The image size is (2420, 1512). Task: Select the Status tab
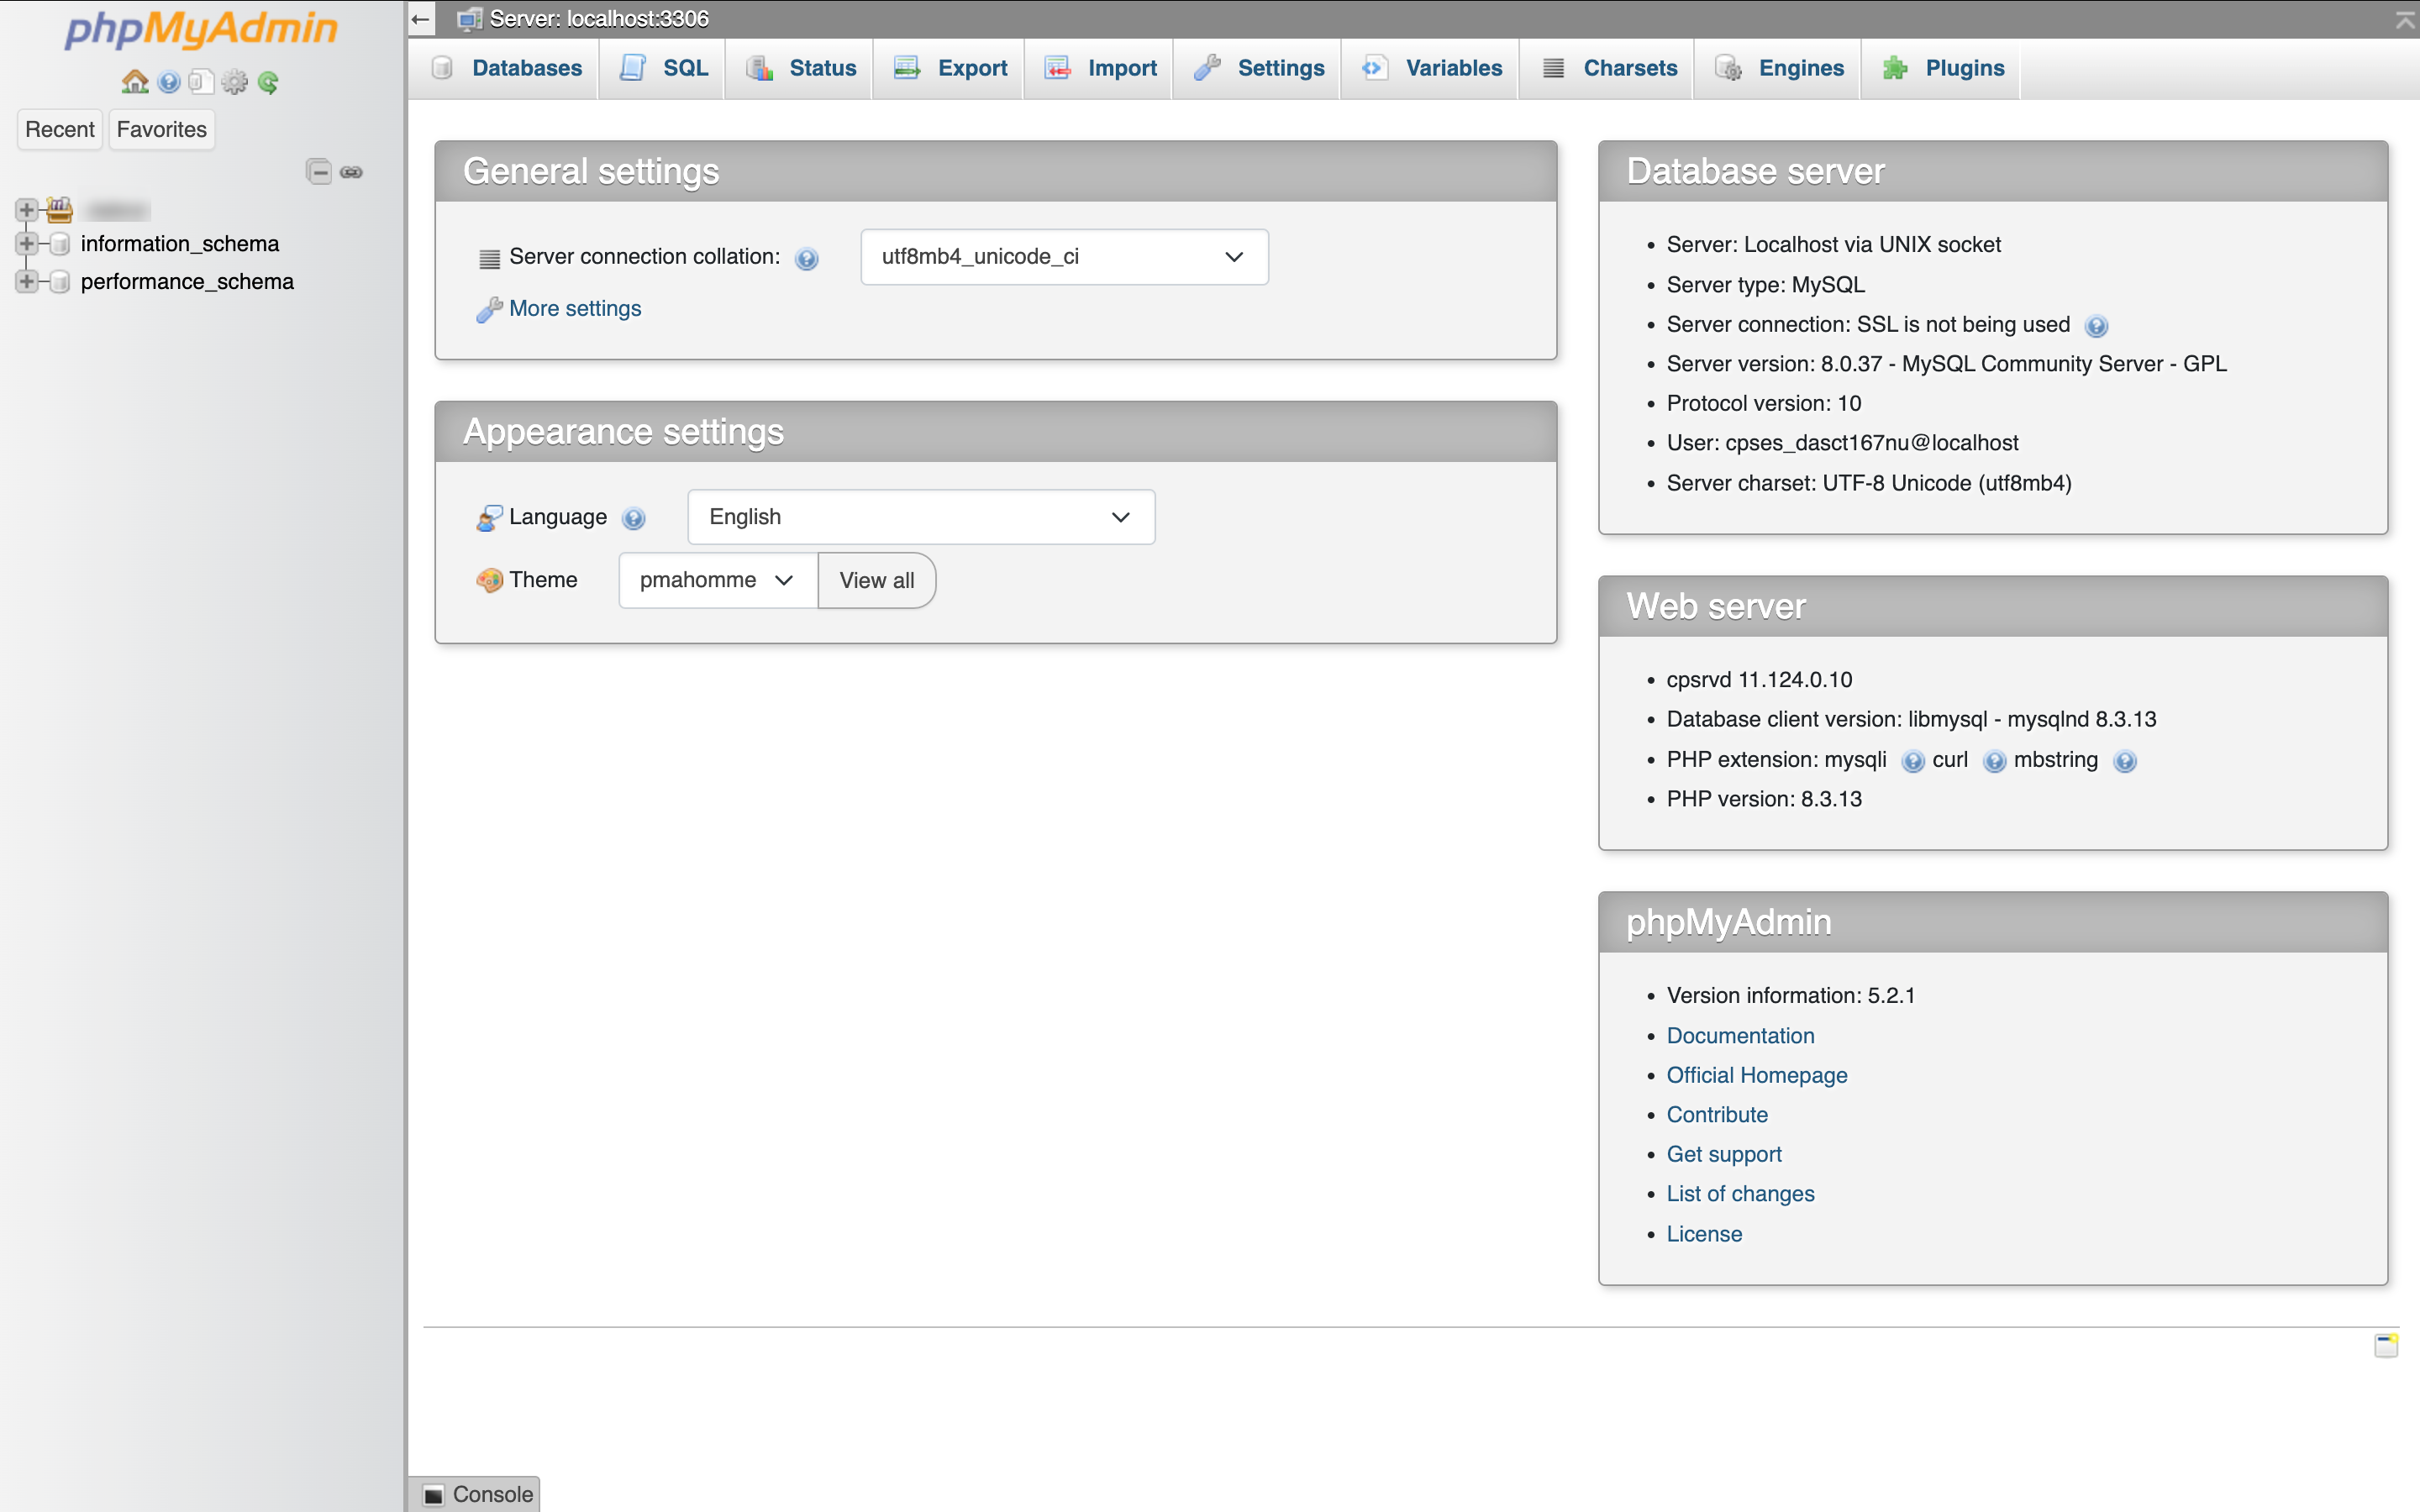point(821,66)
